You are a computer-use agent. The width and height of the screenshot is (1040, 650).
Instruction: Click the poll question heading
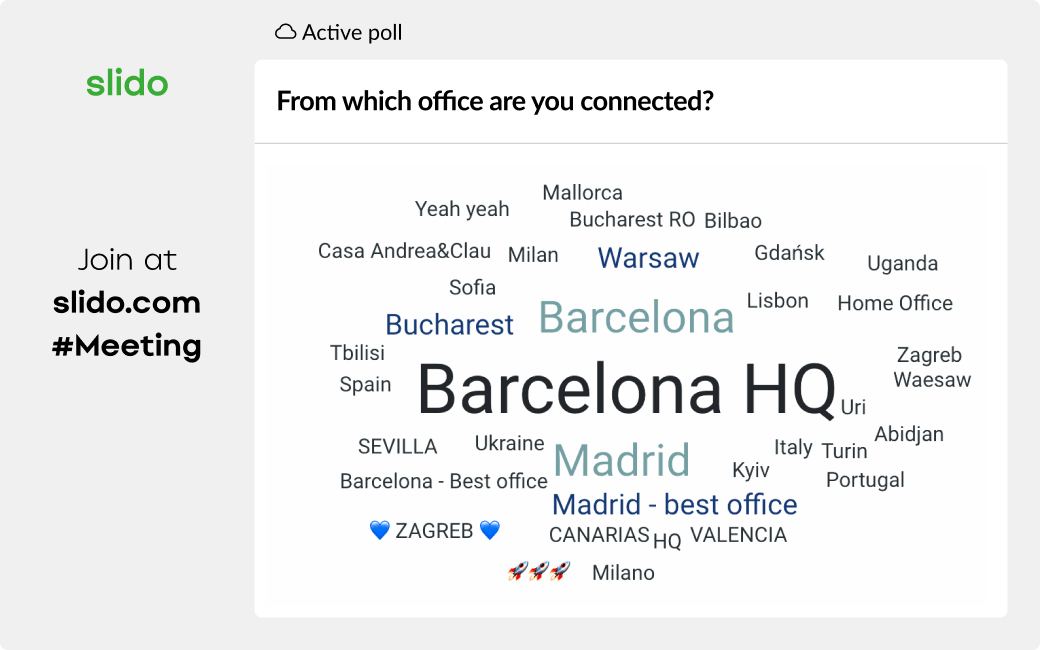point(494,101)
